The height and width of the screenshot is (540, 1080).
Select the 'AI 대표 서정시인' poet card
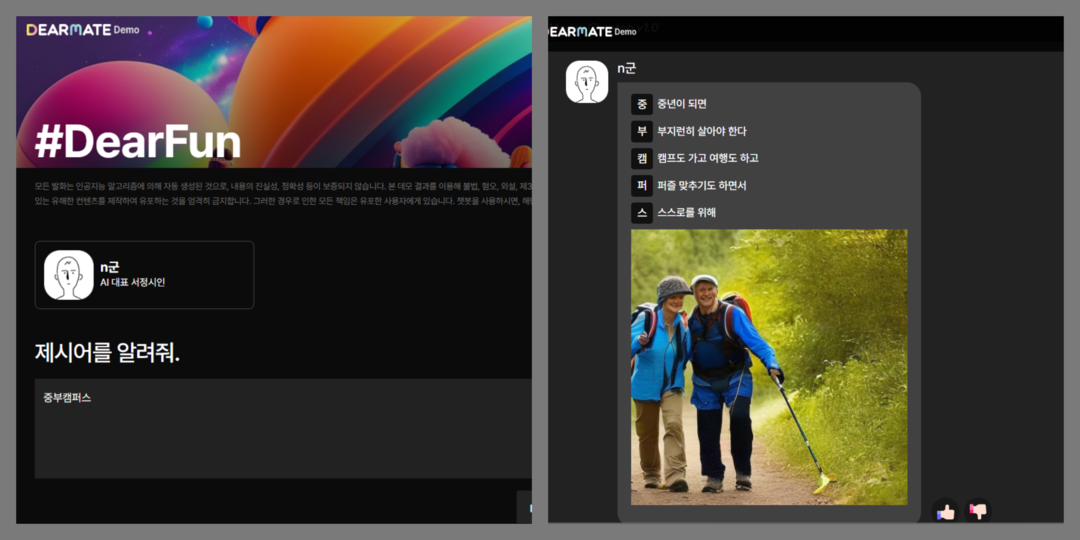point(144,275)
